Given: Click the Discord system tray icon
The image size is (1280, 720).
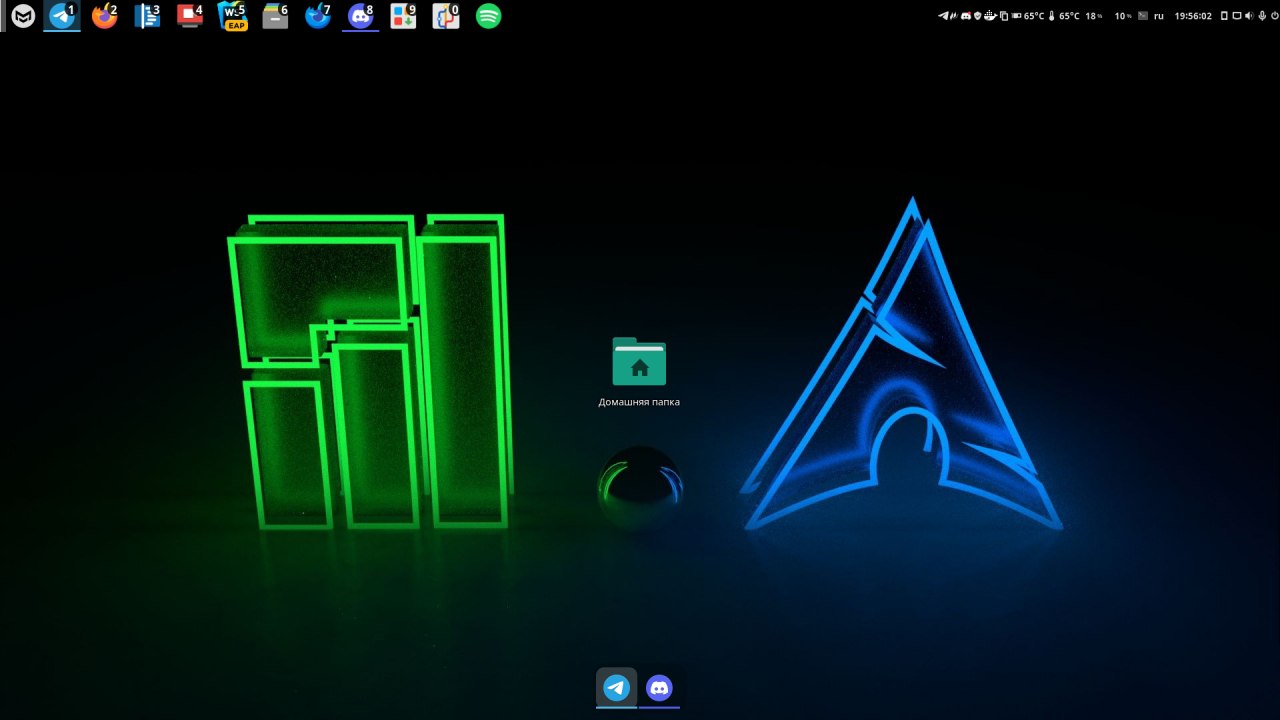Looking at the screenshot, I should coord(966,16).
